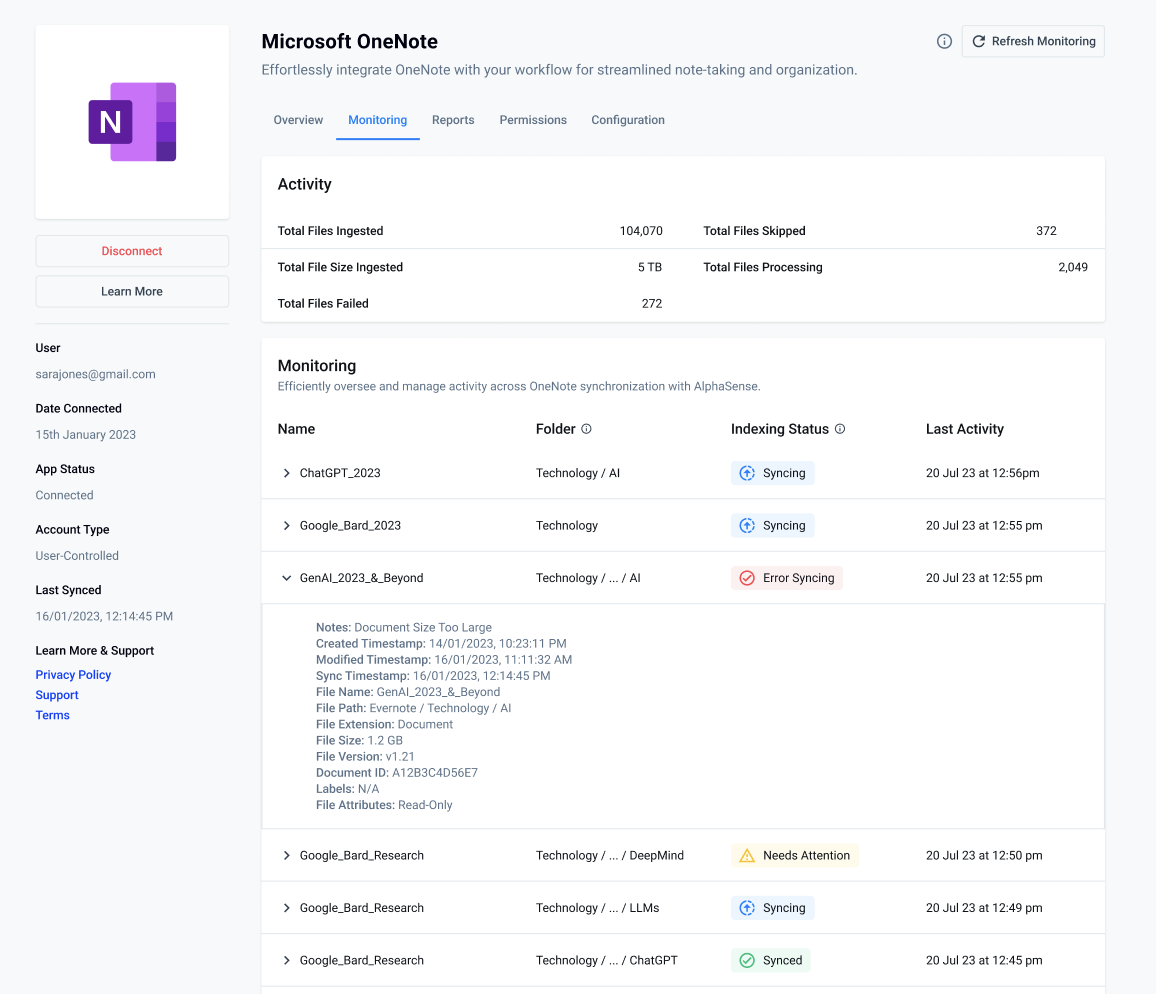Click the Technology / ... / LLMs folder path
Screen dimensions: 1156x994
(597, 908)
